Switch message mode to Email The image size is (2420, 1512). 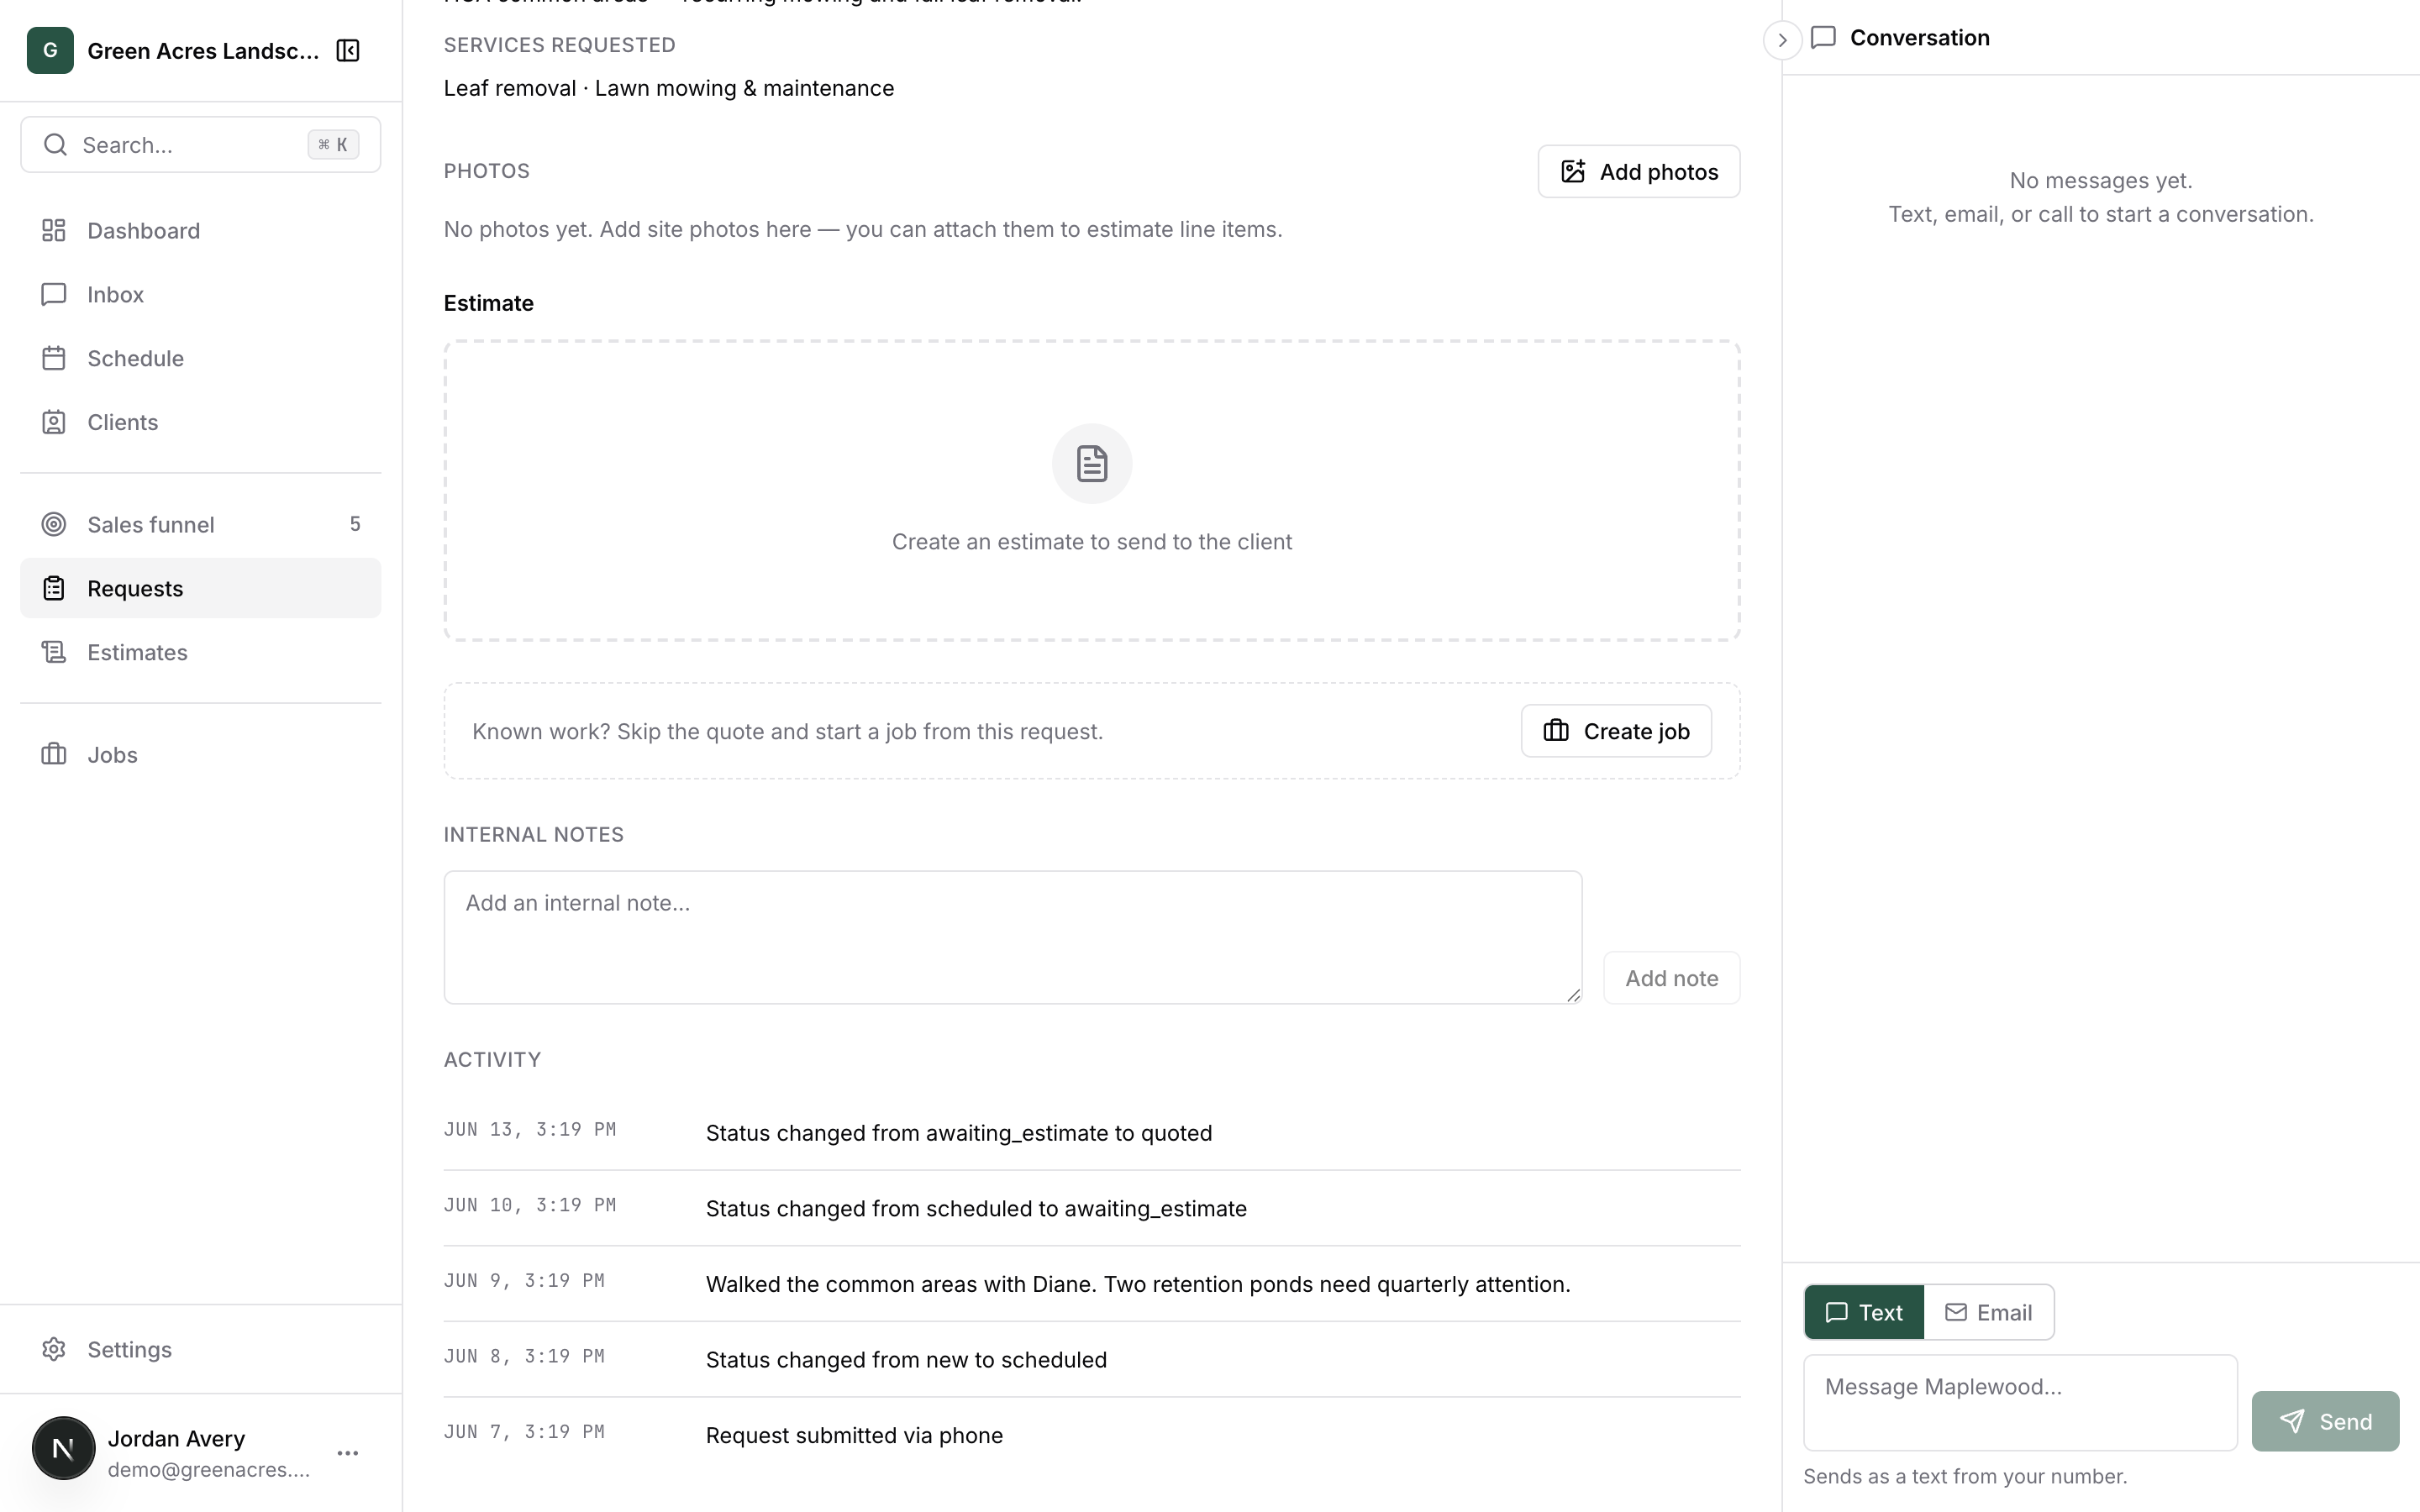tap(1988, 1312)
